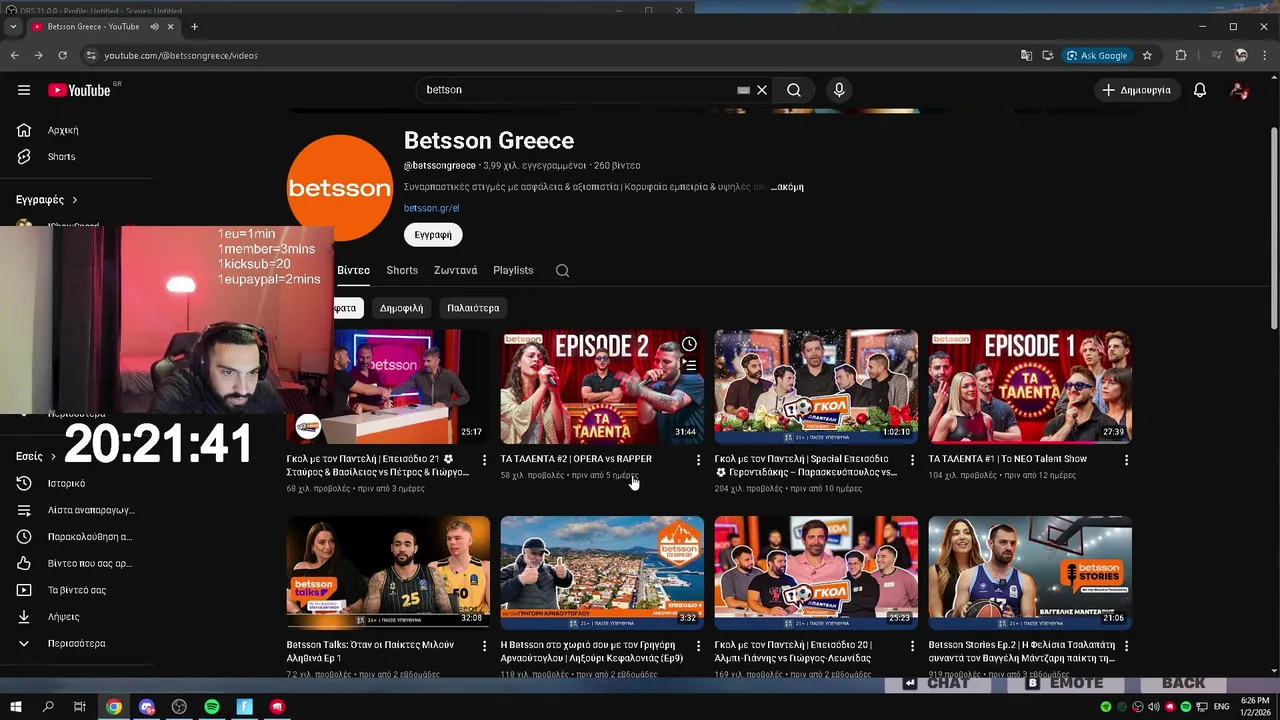Image resolution: width=1280 pixels, height=720 pixels.
Task: Open options for Betsson Stories Ep.2 video
Action: [x=1126, y=646]
